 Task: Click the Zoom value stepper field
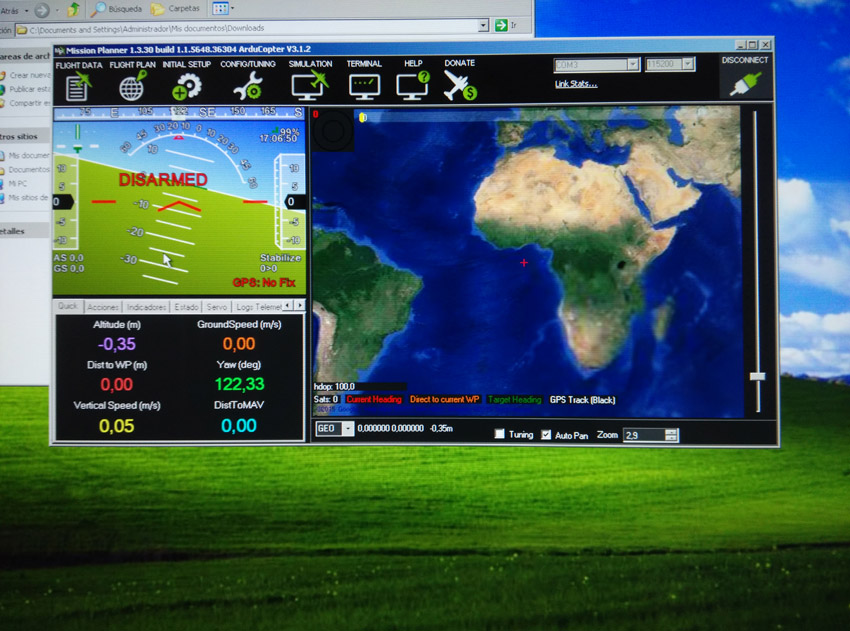[x=644, y=435]
